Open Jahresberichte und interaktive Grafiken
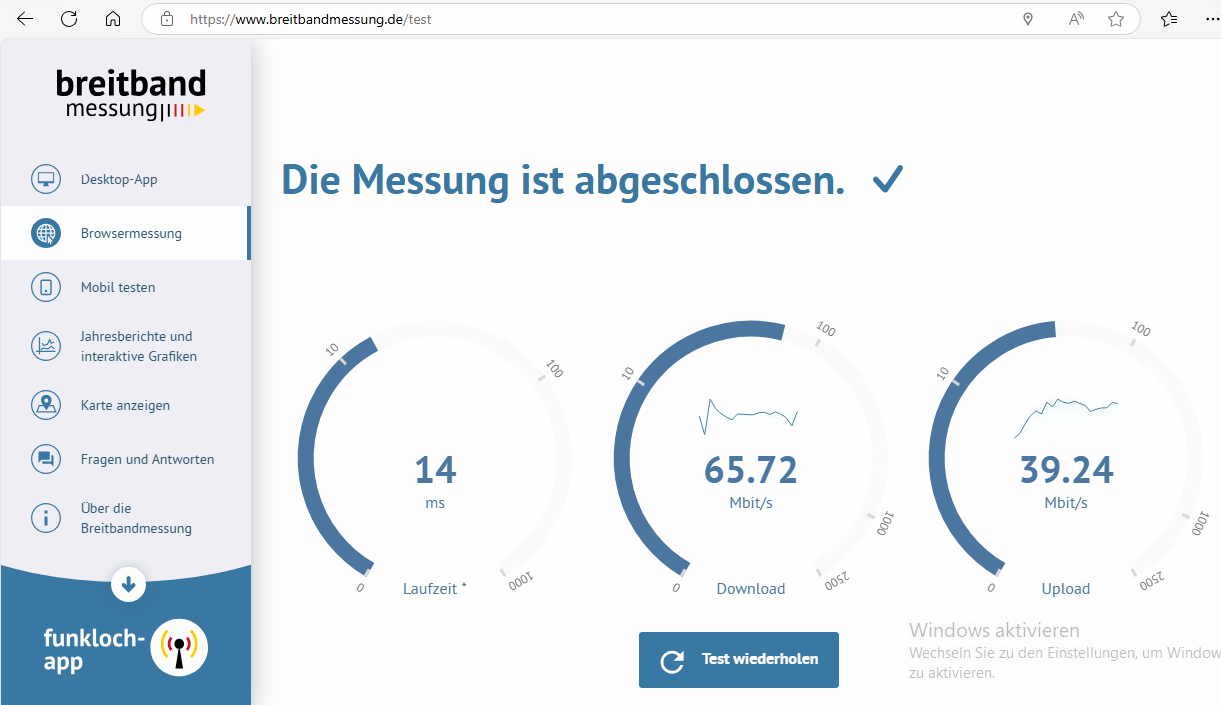The height and width of the screenshot is (705, 1221). [x=125, y=346]
